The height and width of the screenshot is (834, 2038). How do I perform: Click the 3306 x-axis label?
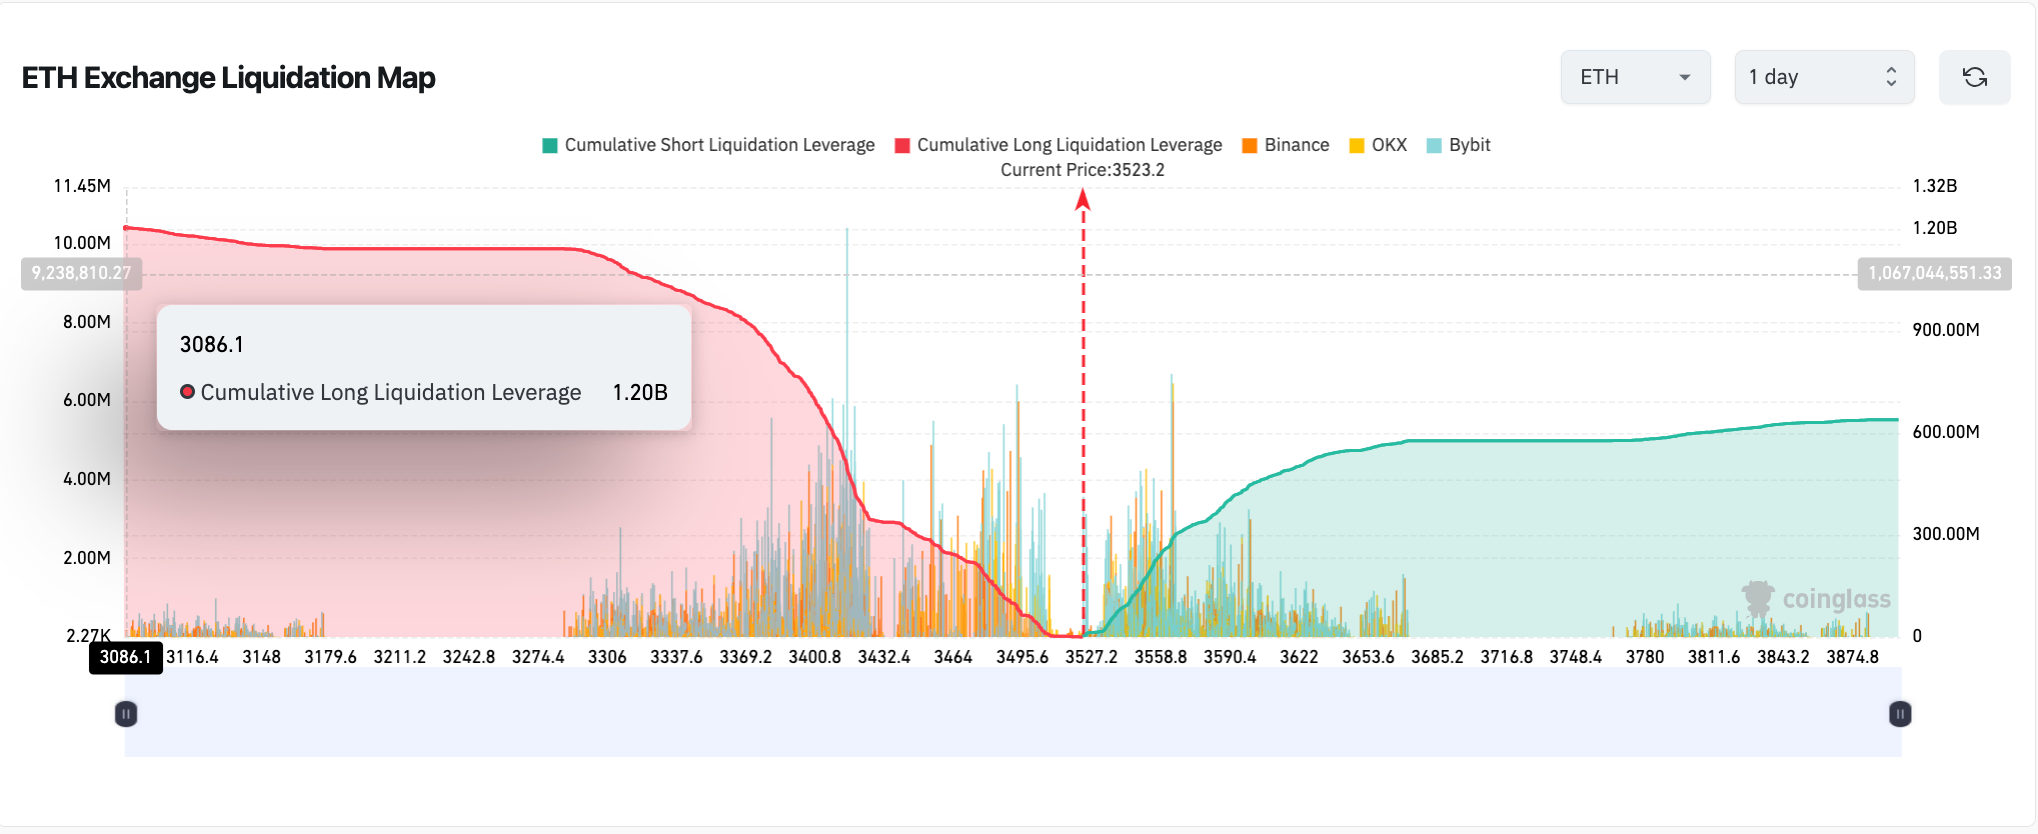607,657
